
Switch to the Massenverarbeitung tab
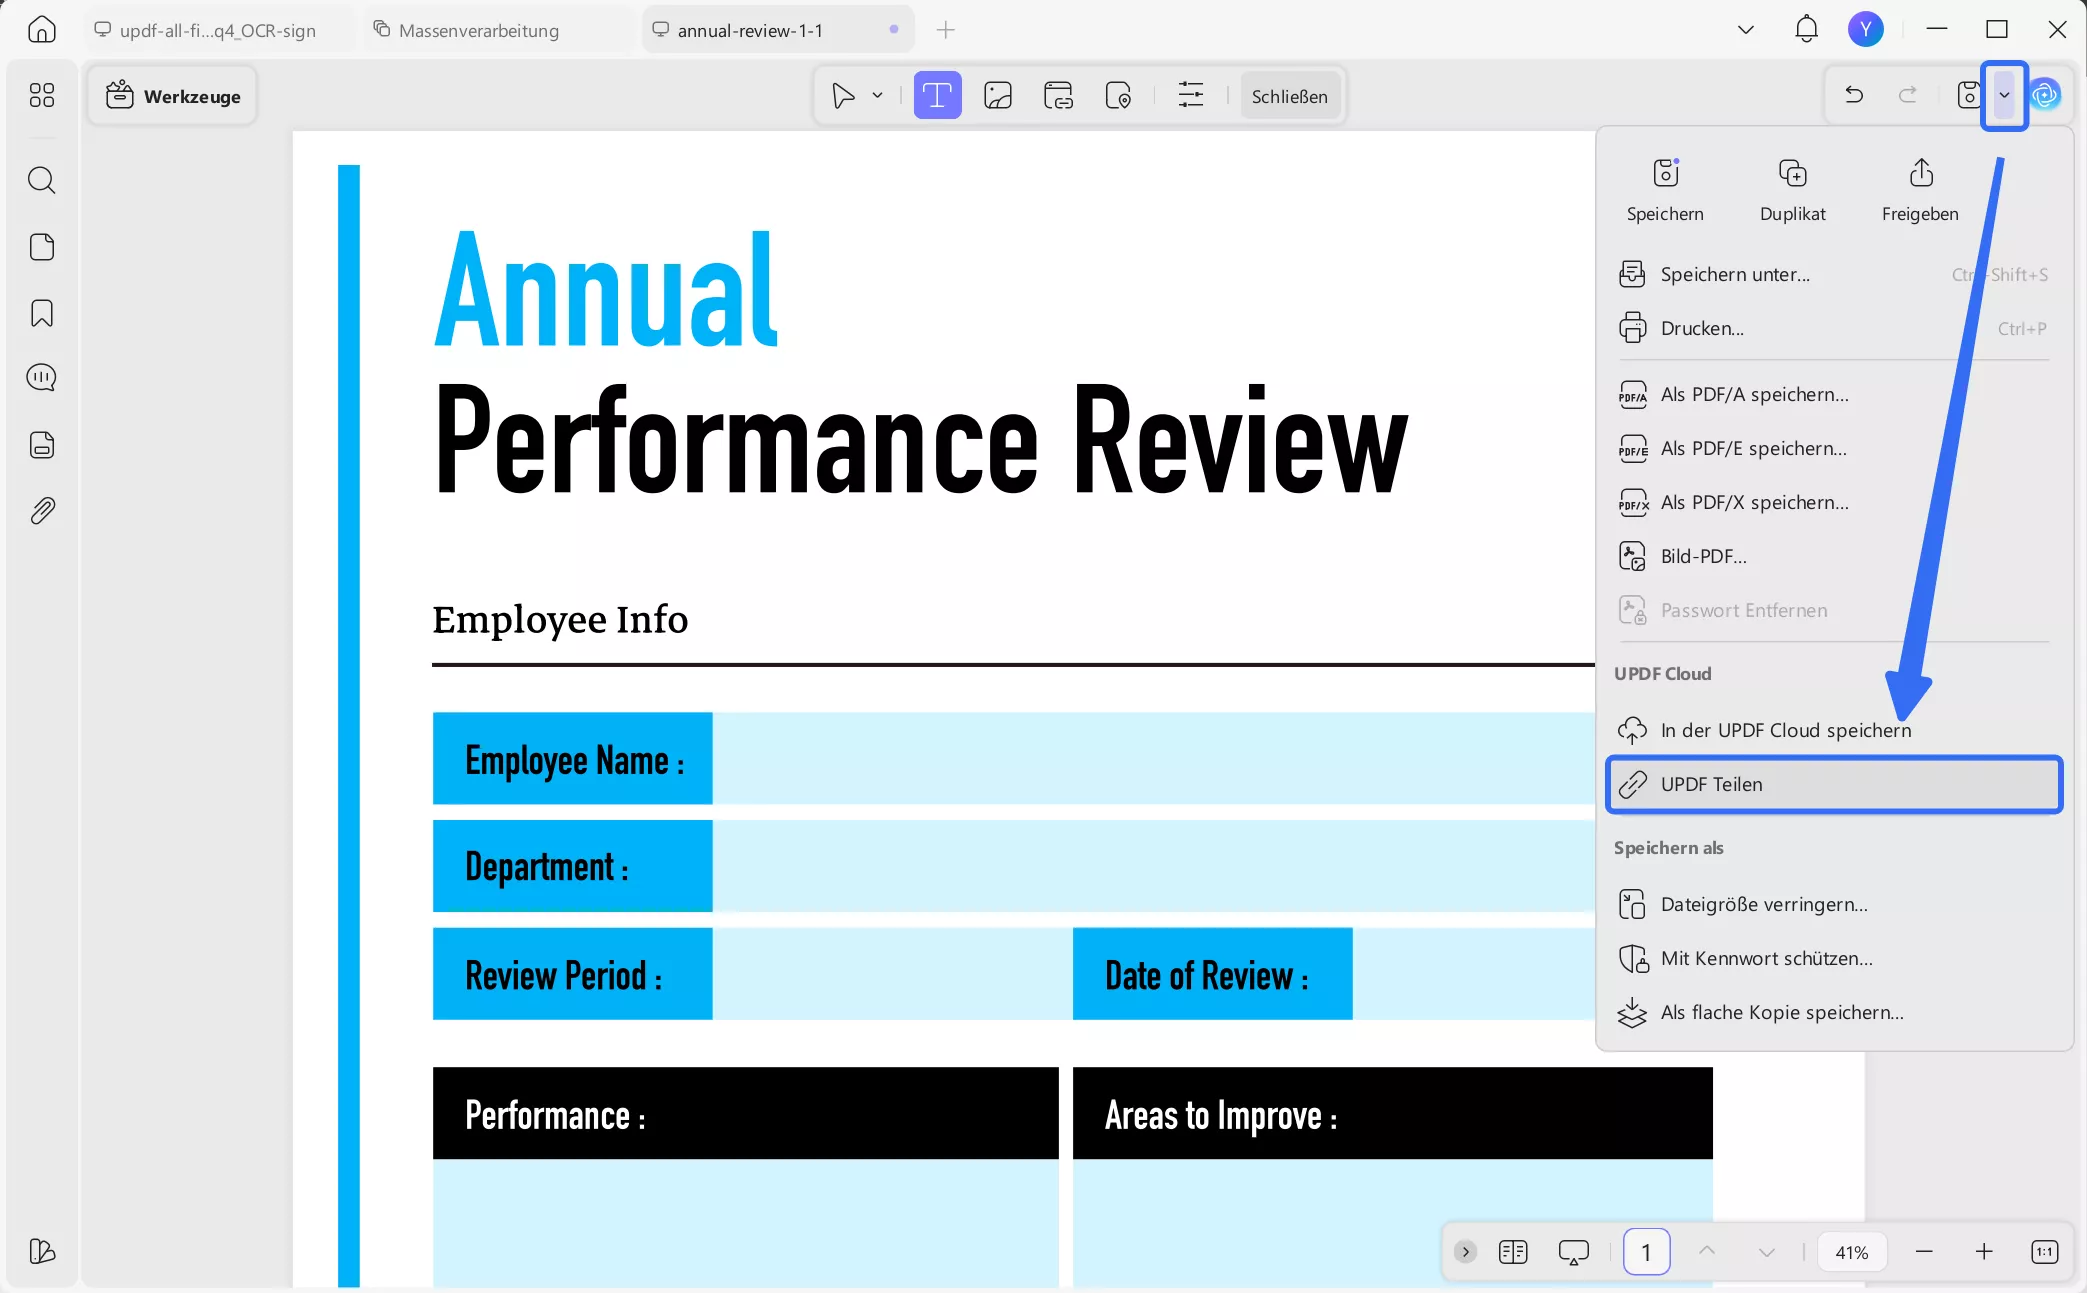coord(478,31)
